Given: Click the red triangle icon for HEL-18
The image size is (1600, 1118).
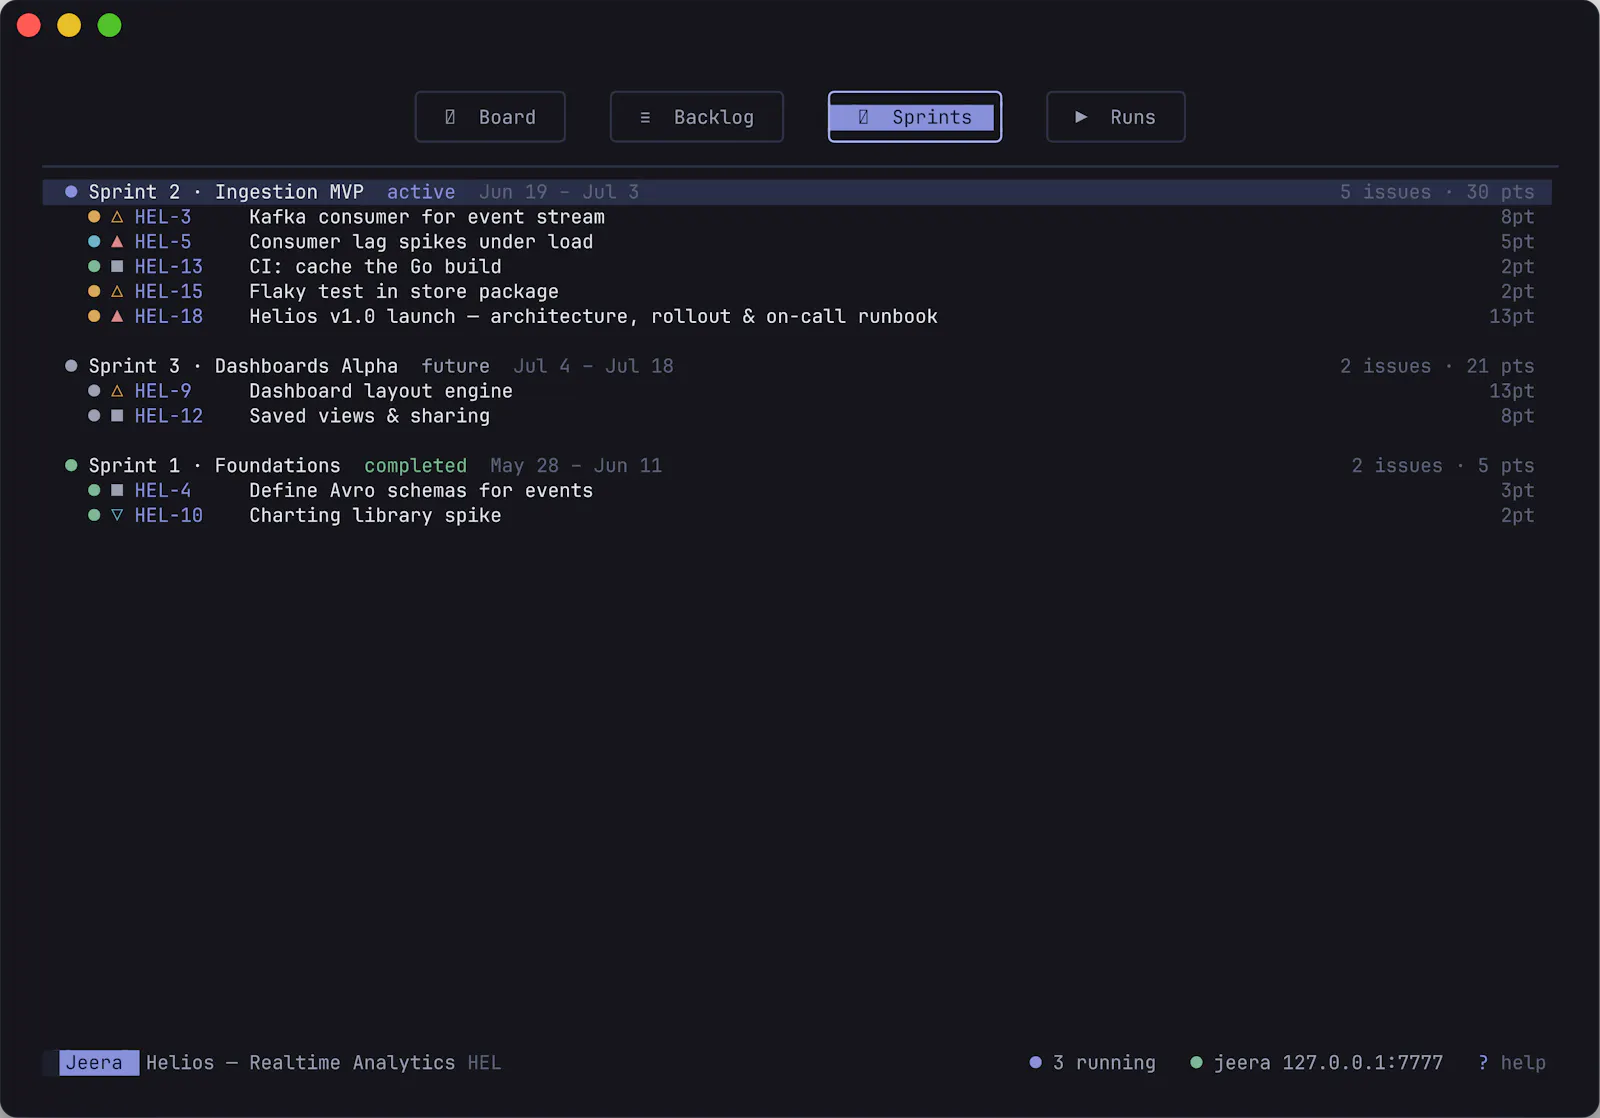Looking at the screenshot, I should 117,316.
